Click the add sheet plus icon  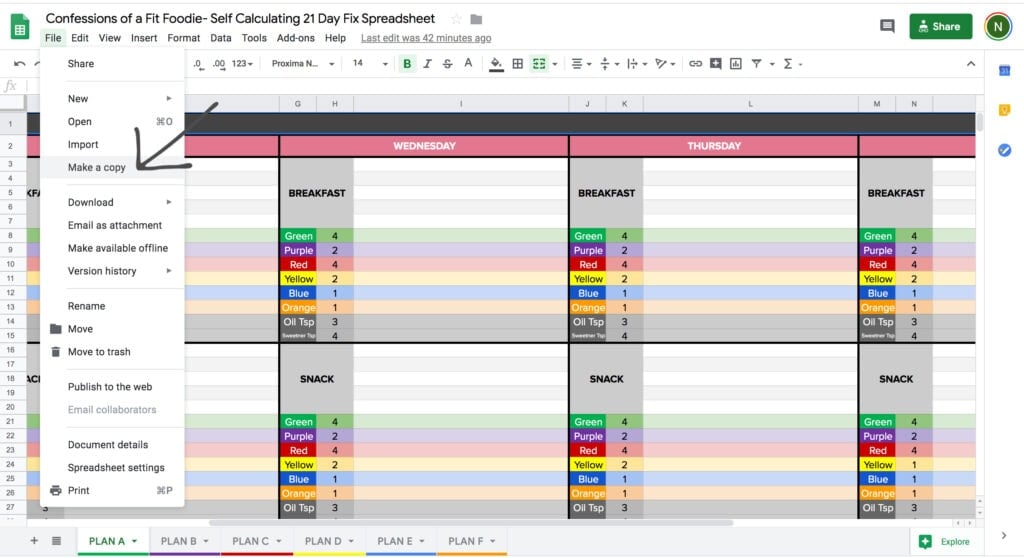click(x=34, y=540)
